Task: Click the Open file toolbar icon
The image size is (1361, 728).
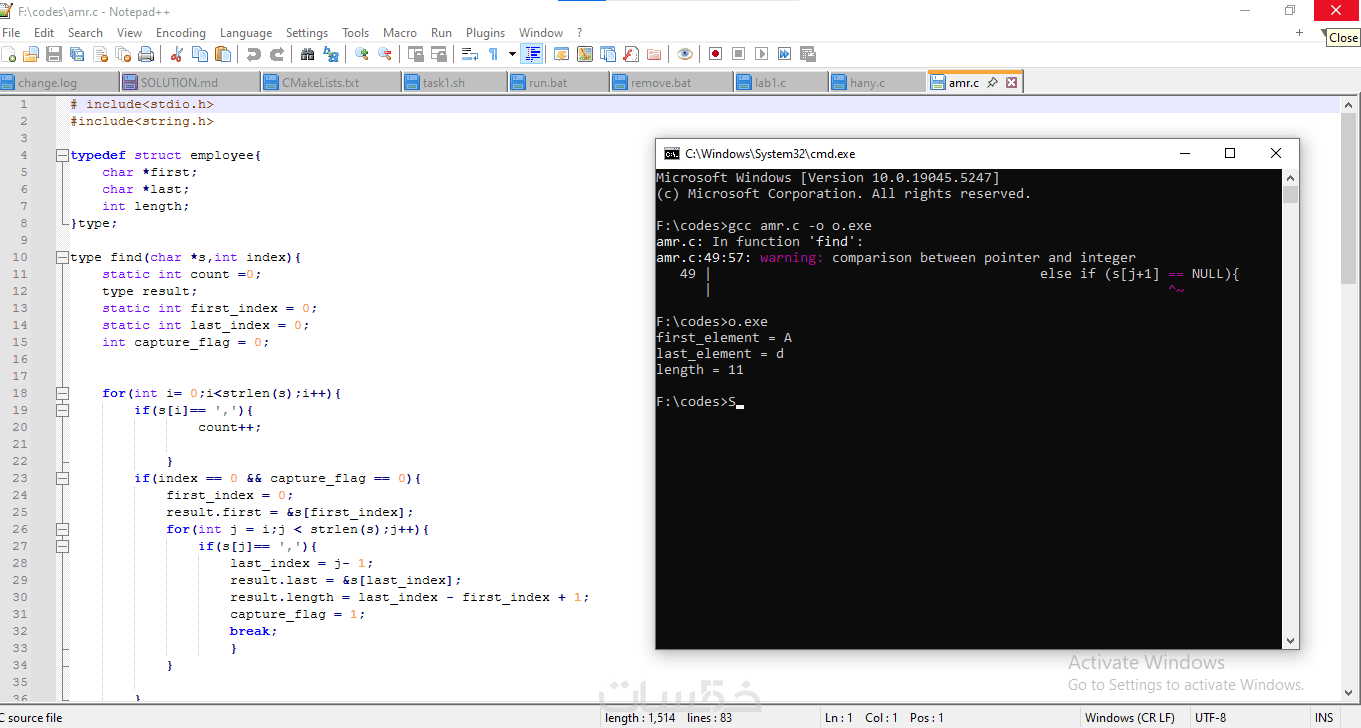Action: (31, 54)
